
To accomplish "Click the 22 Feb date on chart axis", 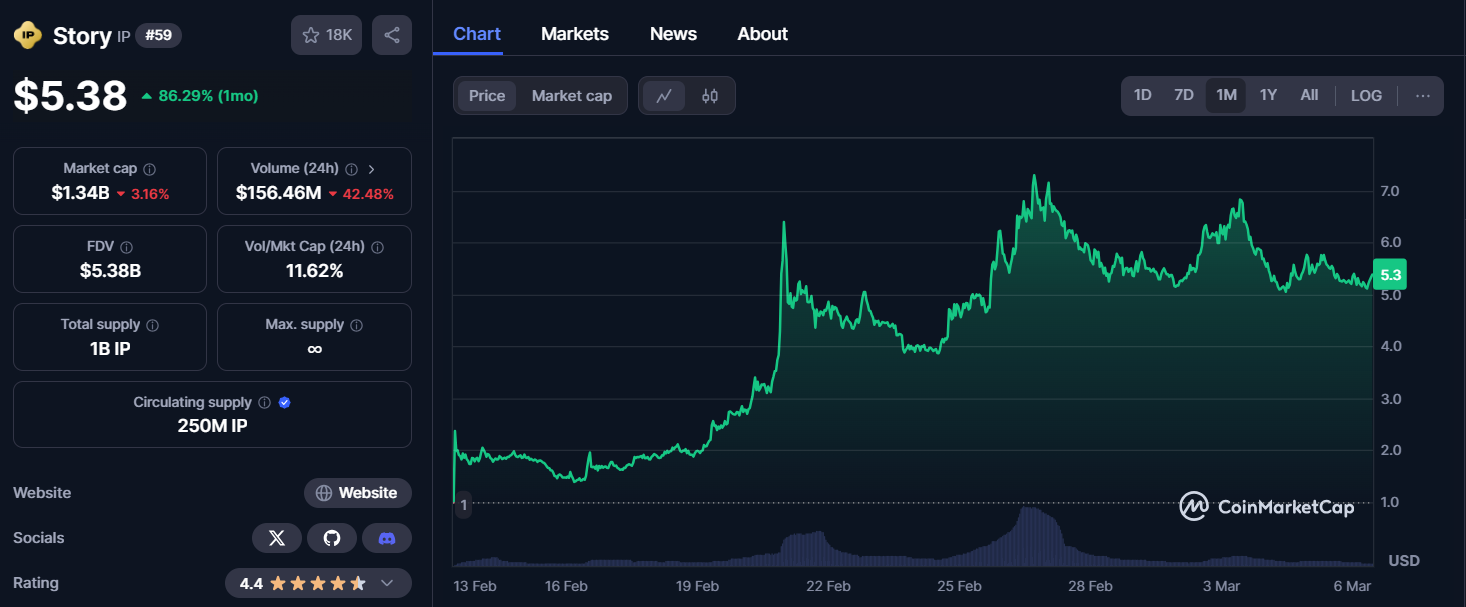I will 829,586.
